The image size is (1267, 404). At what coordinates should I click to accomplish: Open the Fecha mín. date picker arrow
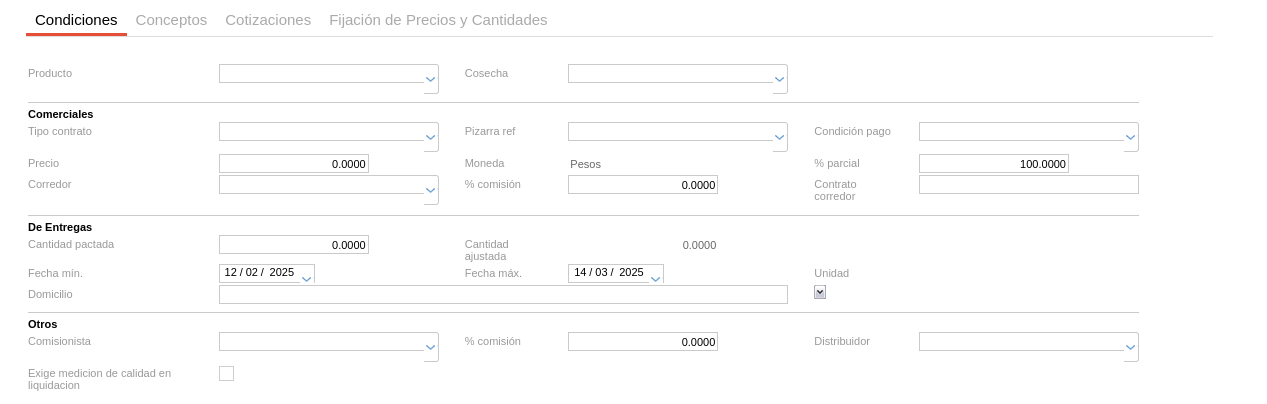(x=307, y=278)
